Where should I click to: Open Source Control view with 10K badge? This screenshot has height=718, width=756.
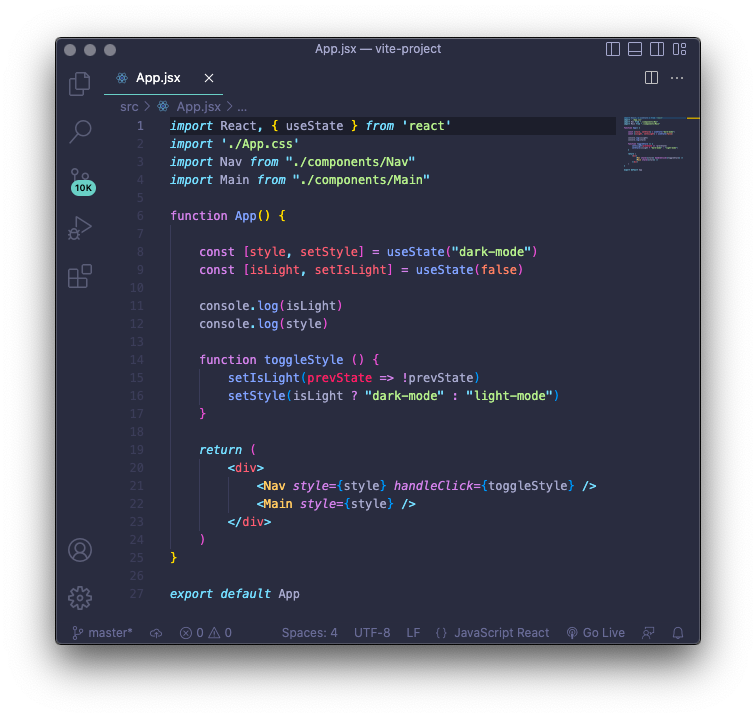81,181
